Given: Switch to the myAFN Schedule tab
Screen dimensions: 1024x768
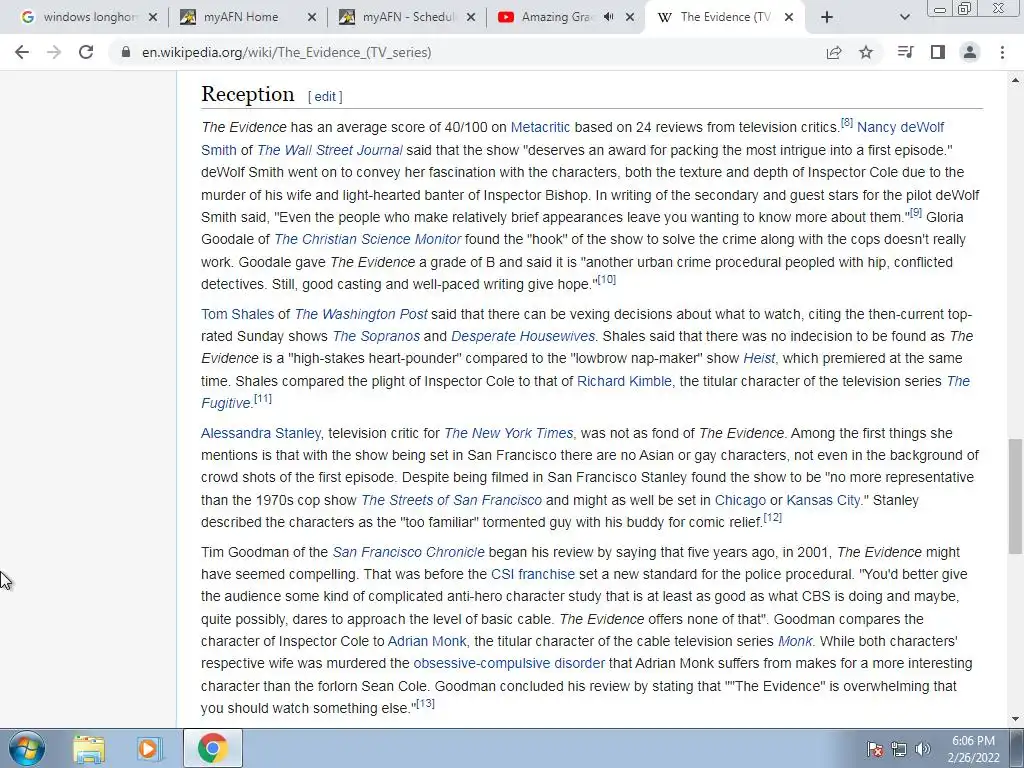Looking at the screenshot, I should (x=408, y=17).
